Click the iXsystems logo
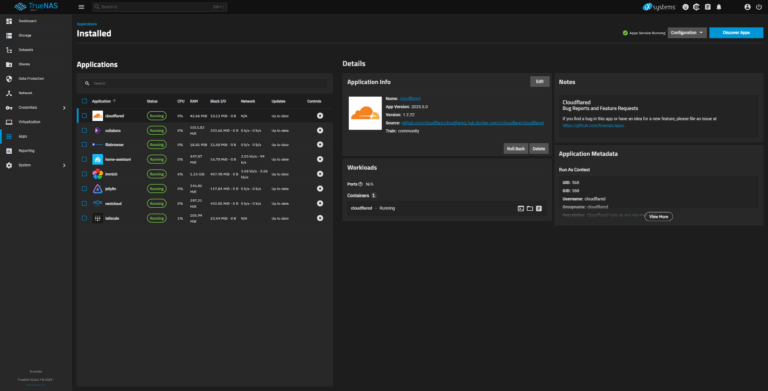This screenshot has width=768, height=391. 659,7
